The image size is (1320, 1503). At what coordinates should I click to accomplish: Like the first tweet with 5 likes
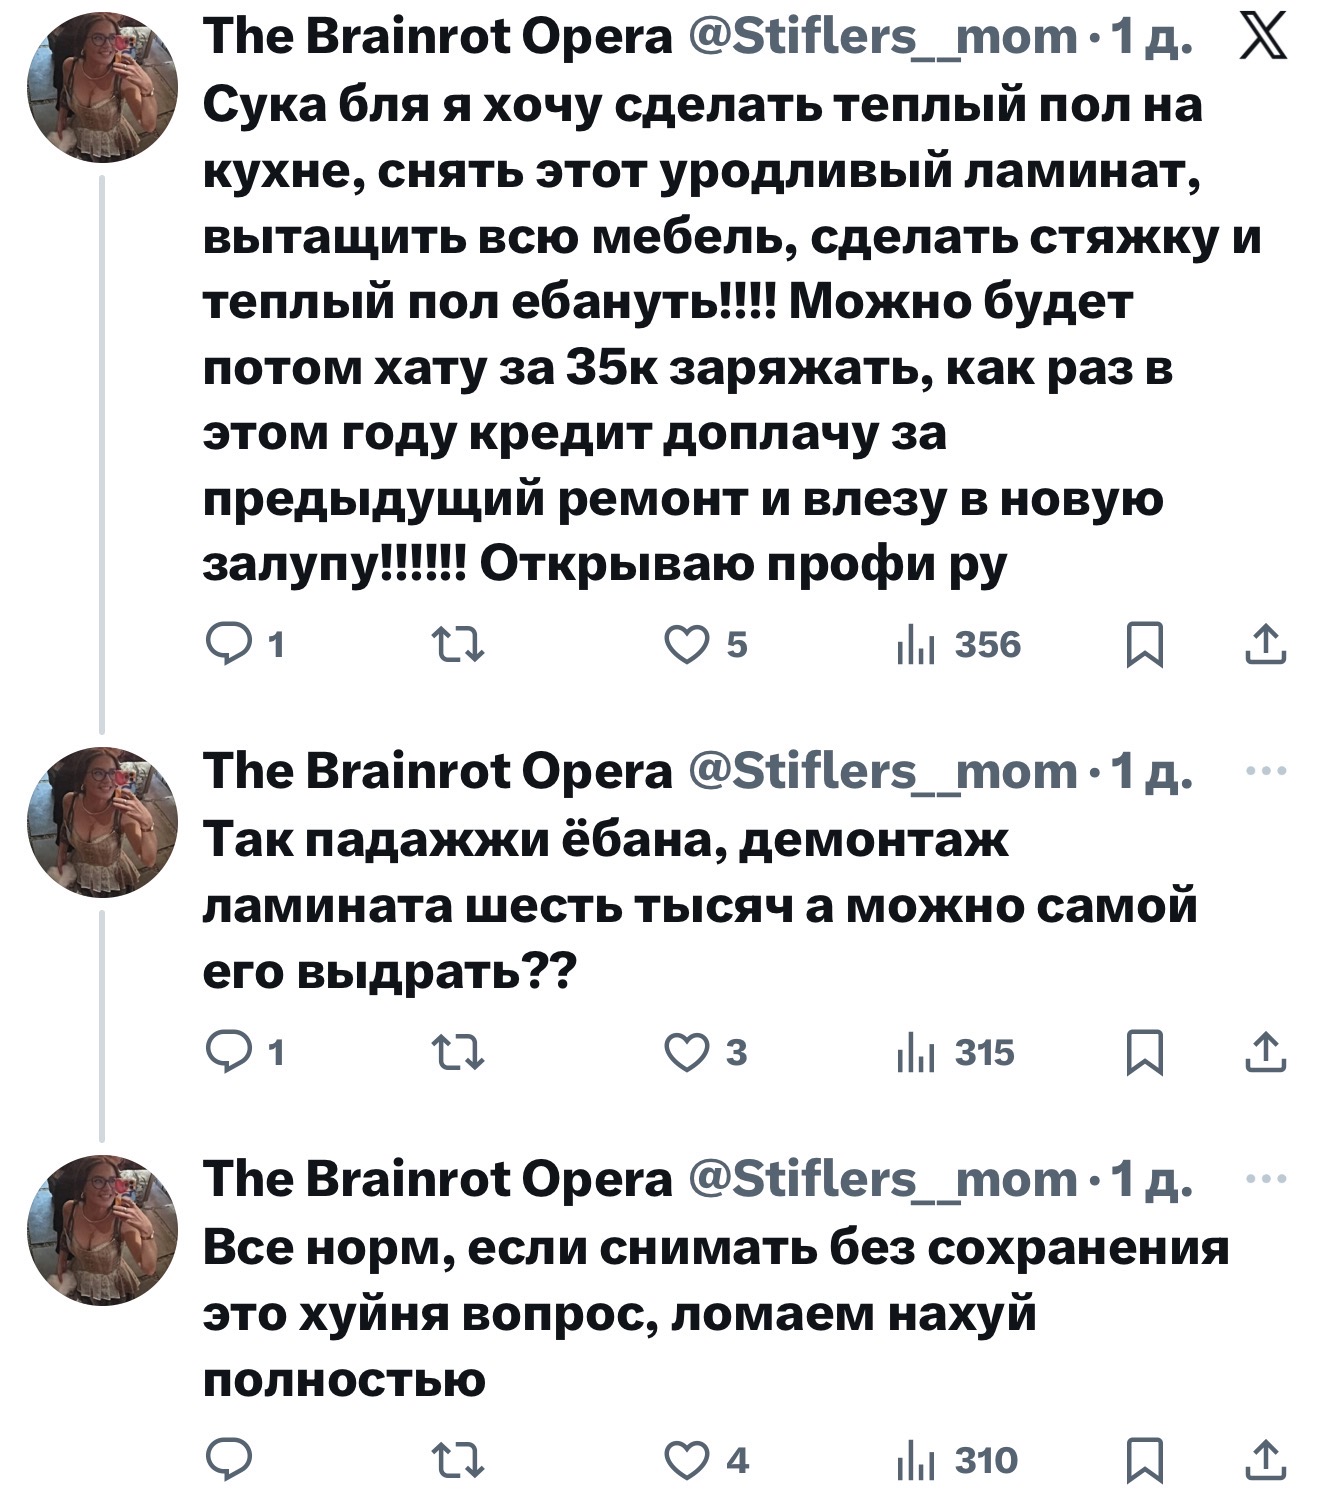pyautogui.click(x=687, y=645)
